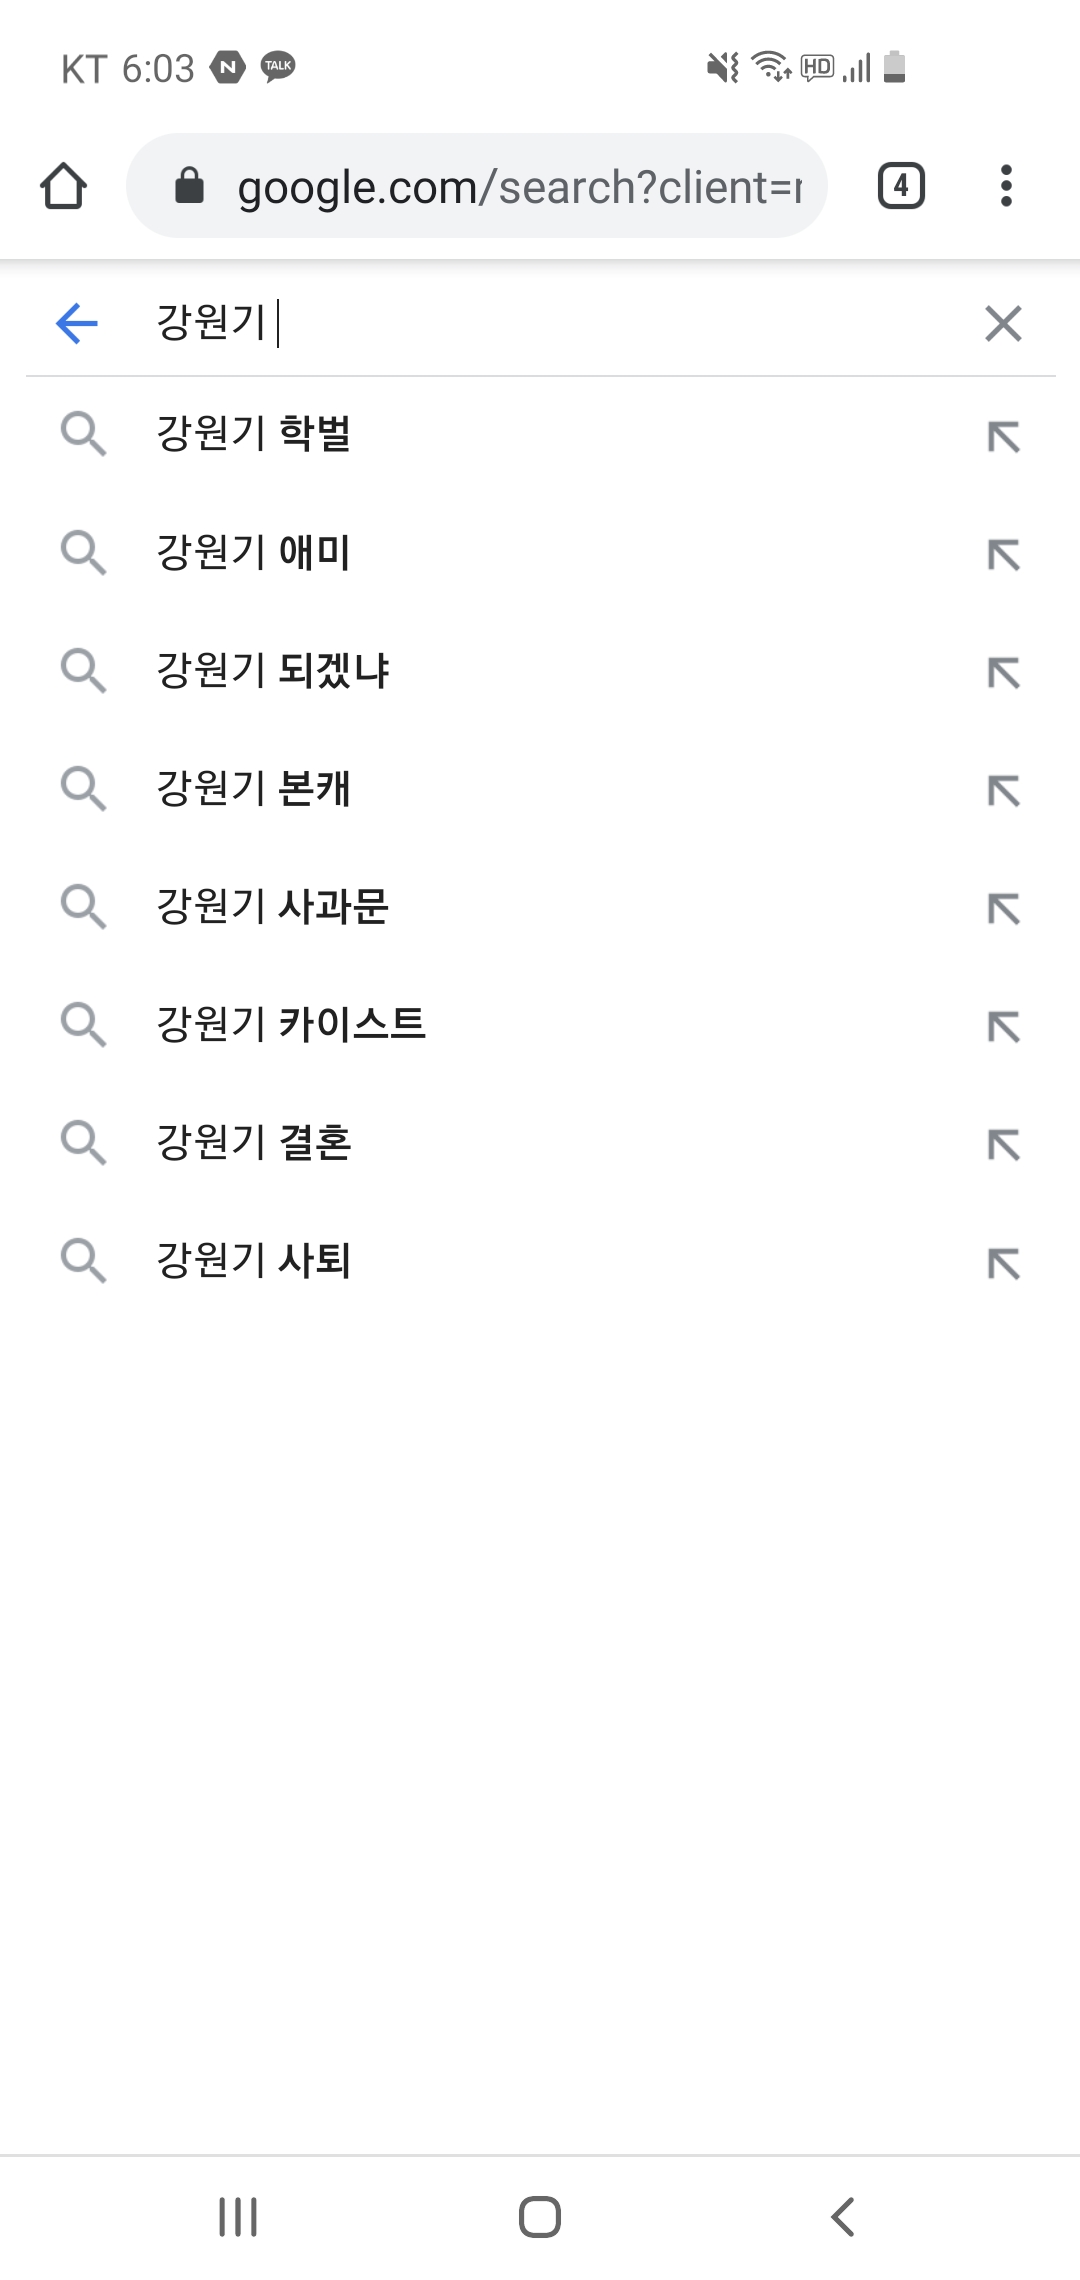This screenshot has height=2280, width=1080.
Task: Tap the Chrome home icon
Action: click(x=64, y=186)
